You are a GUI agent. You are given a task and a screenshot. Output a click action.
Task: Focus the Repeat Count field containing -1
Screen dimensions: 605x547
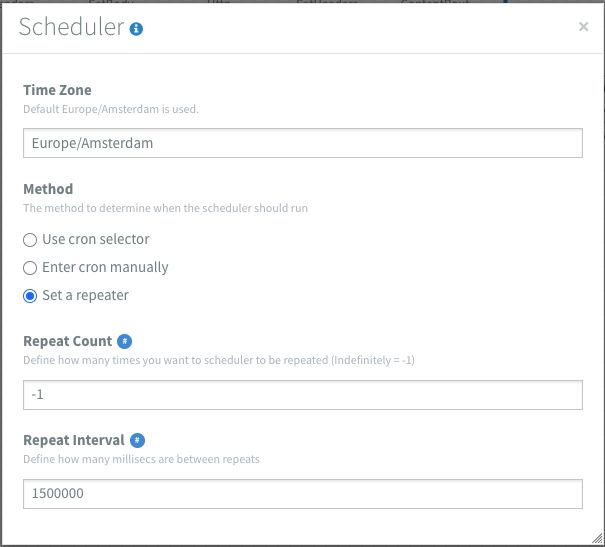pyautogui.click(x=302, y=395)
